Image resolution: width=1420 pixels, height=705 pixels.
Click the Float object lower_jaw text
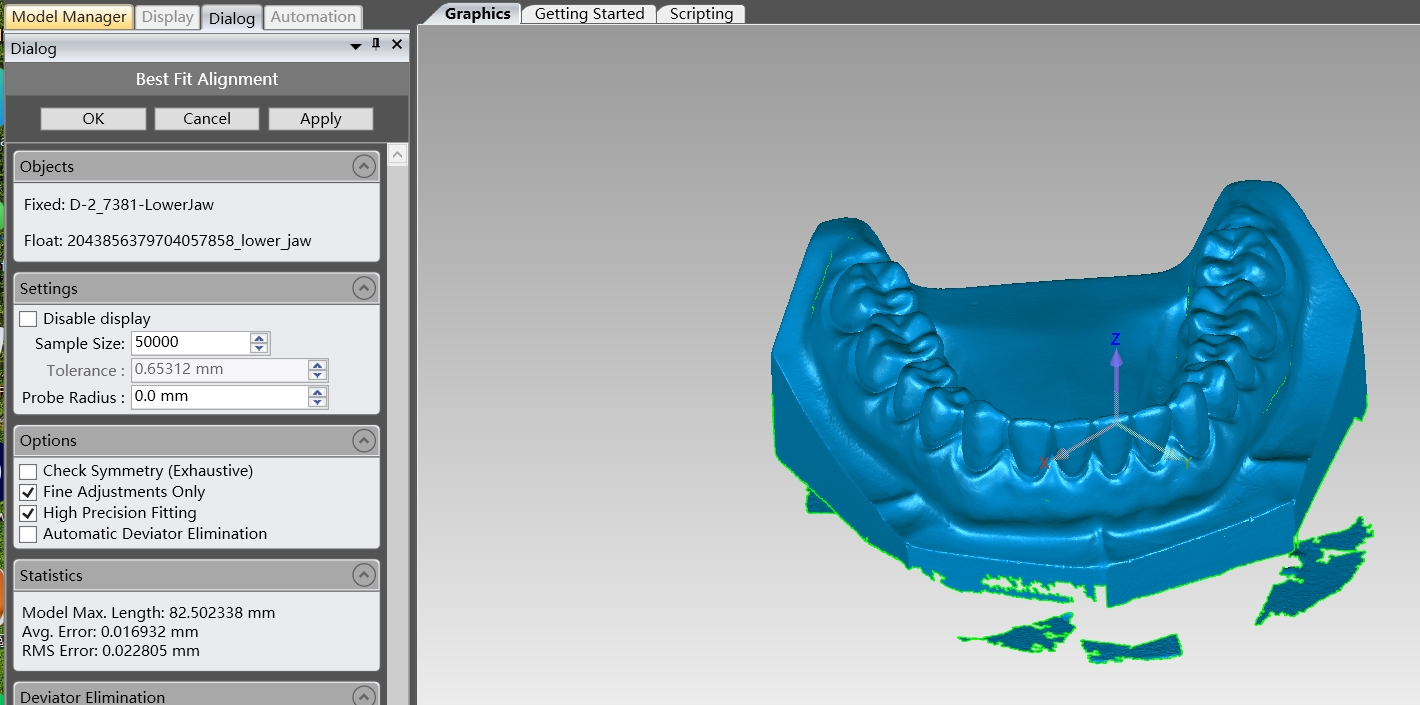pos(168,241)
